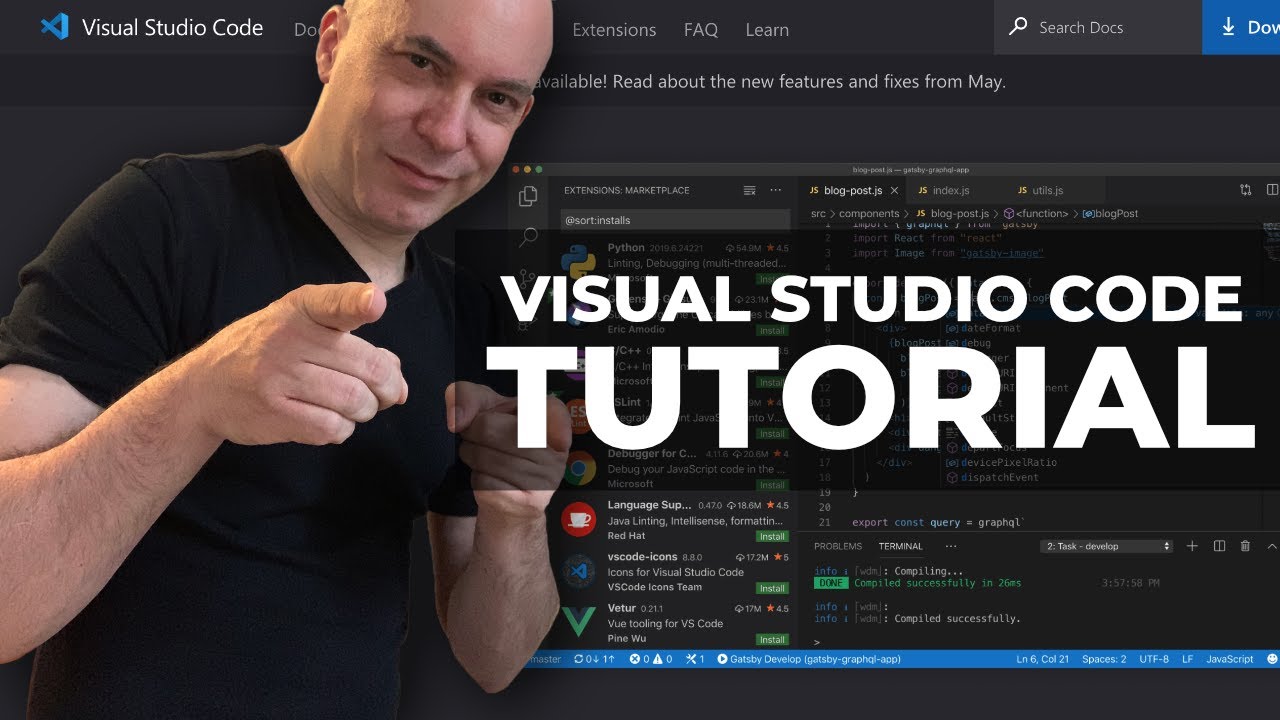
Task: Click the 'dateFormat' autocomplete suggestion
Action: point(982,328)
